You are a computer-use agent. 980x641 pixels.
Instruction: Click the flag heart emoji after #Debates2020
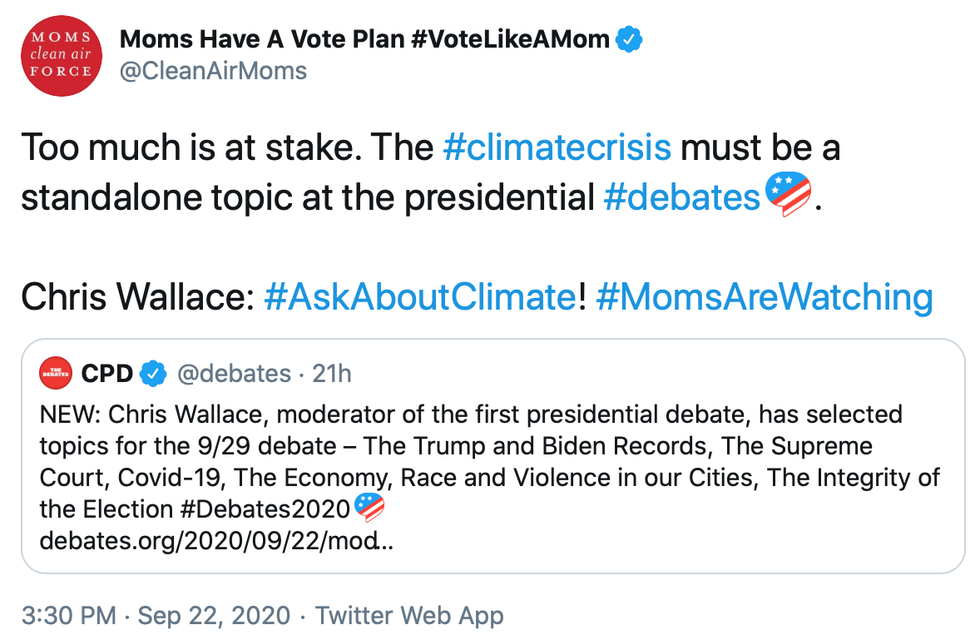tap(370, 508)
